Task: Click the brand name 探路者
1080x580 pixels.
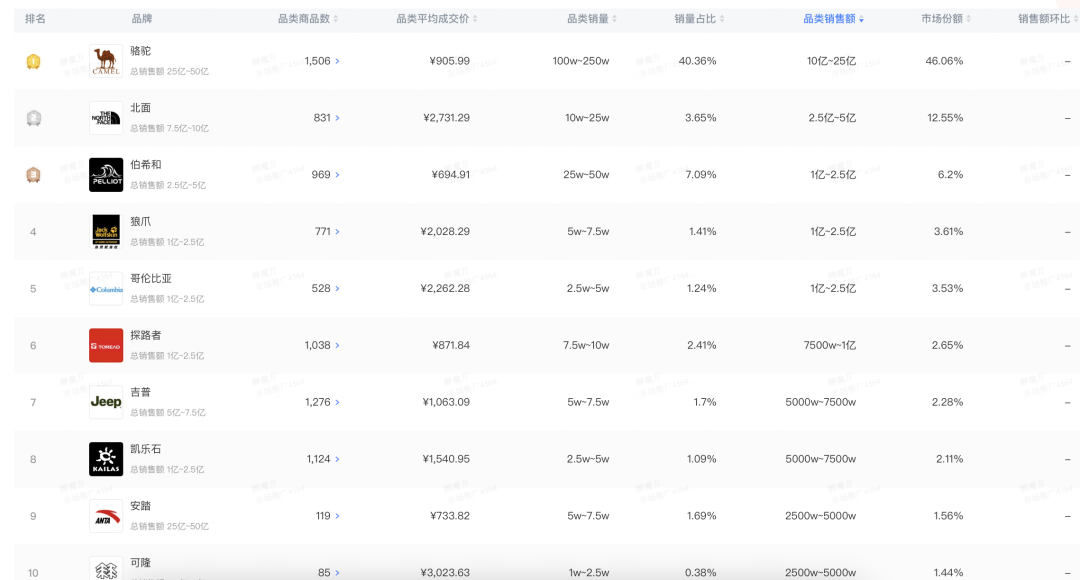Action: 146,335
